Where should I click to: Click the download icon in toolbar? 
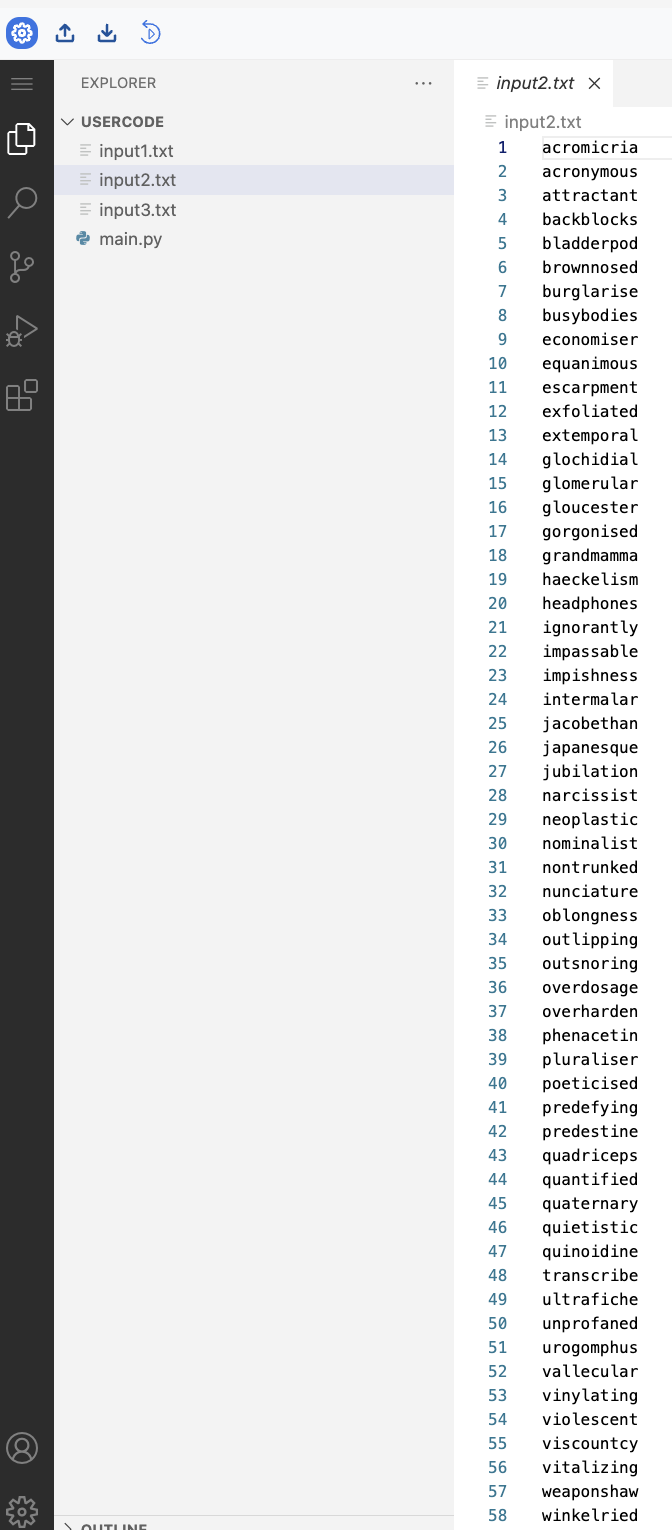point(106,32)
